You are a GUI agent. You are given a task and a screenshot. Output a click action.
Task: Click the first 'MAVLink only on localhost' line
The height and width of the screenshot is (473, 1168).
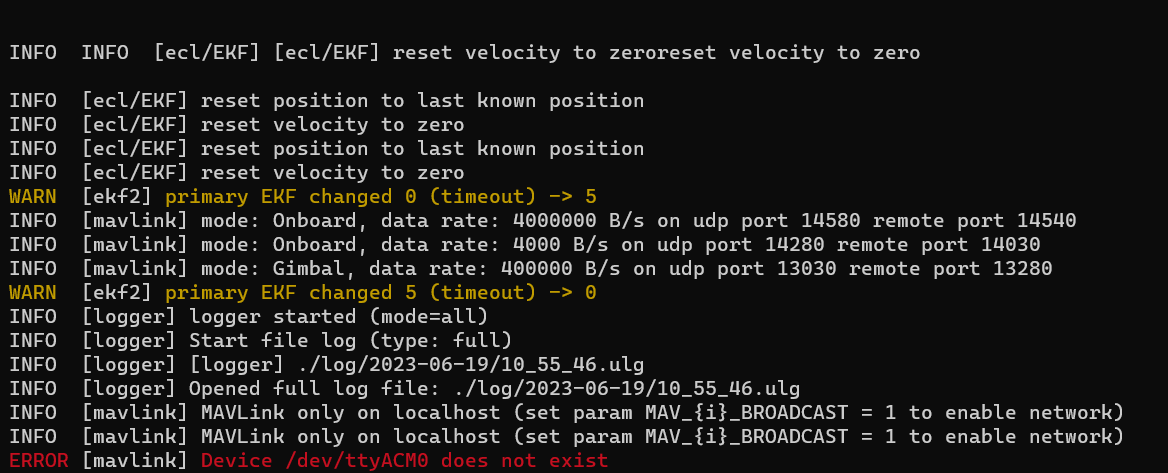566,412
